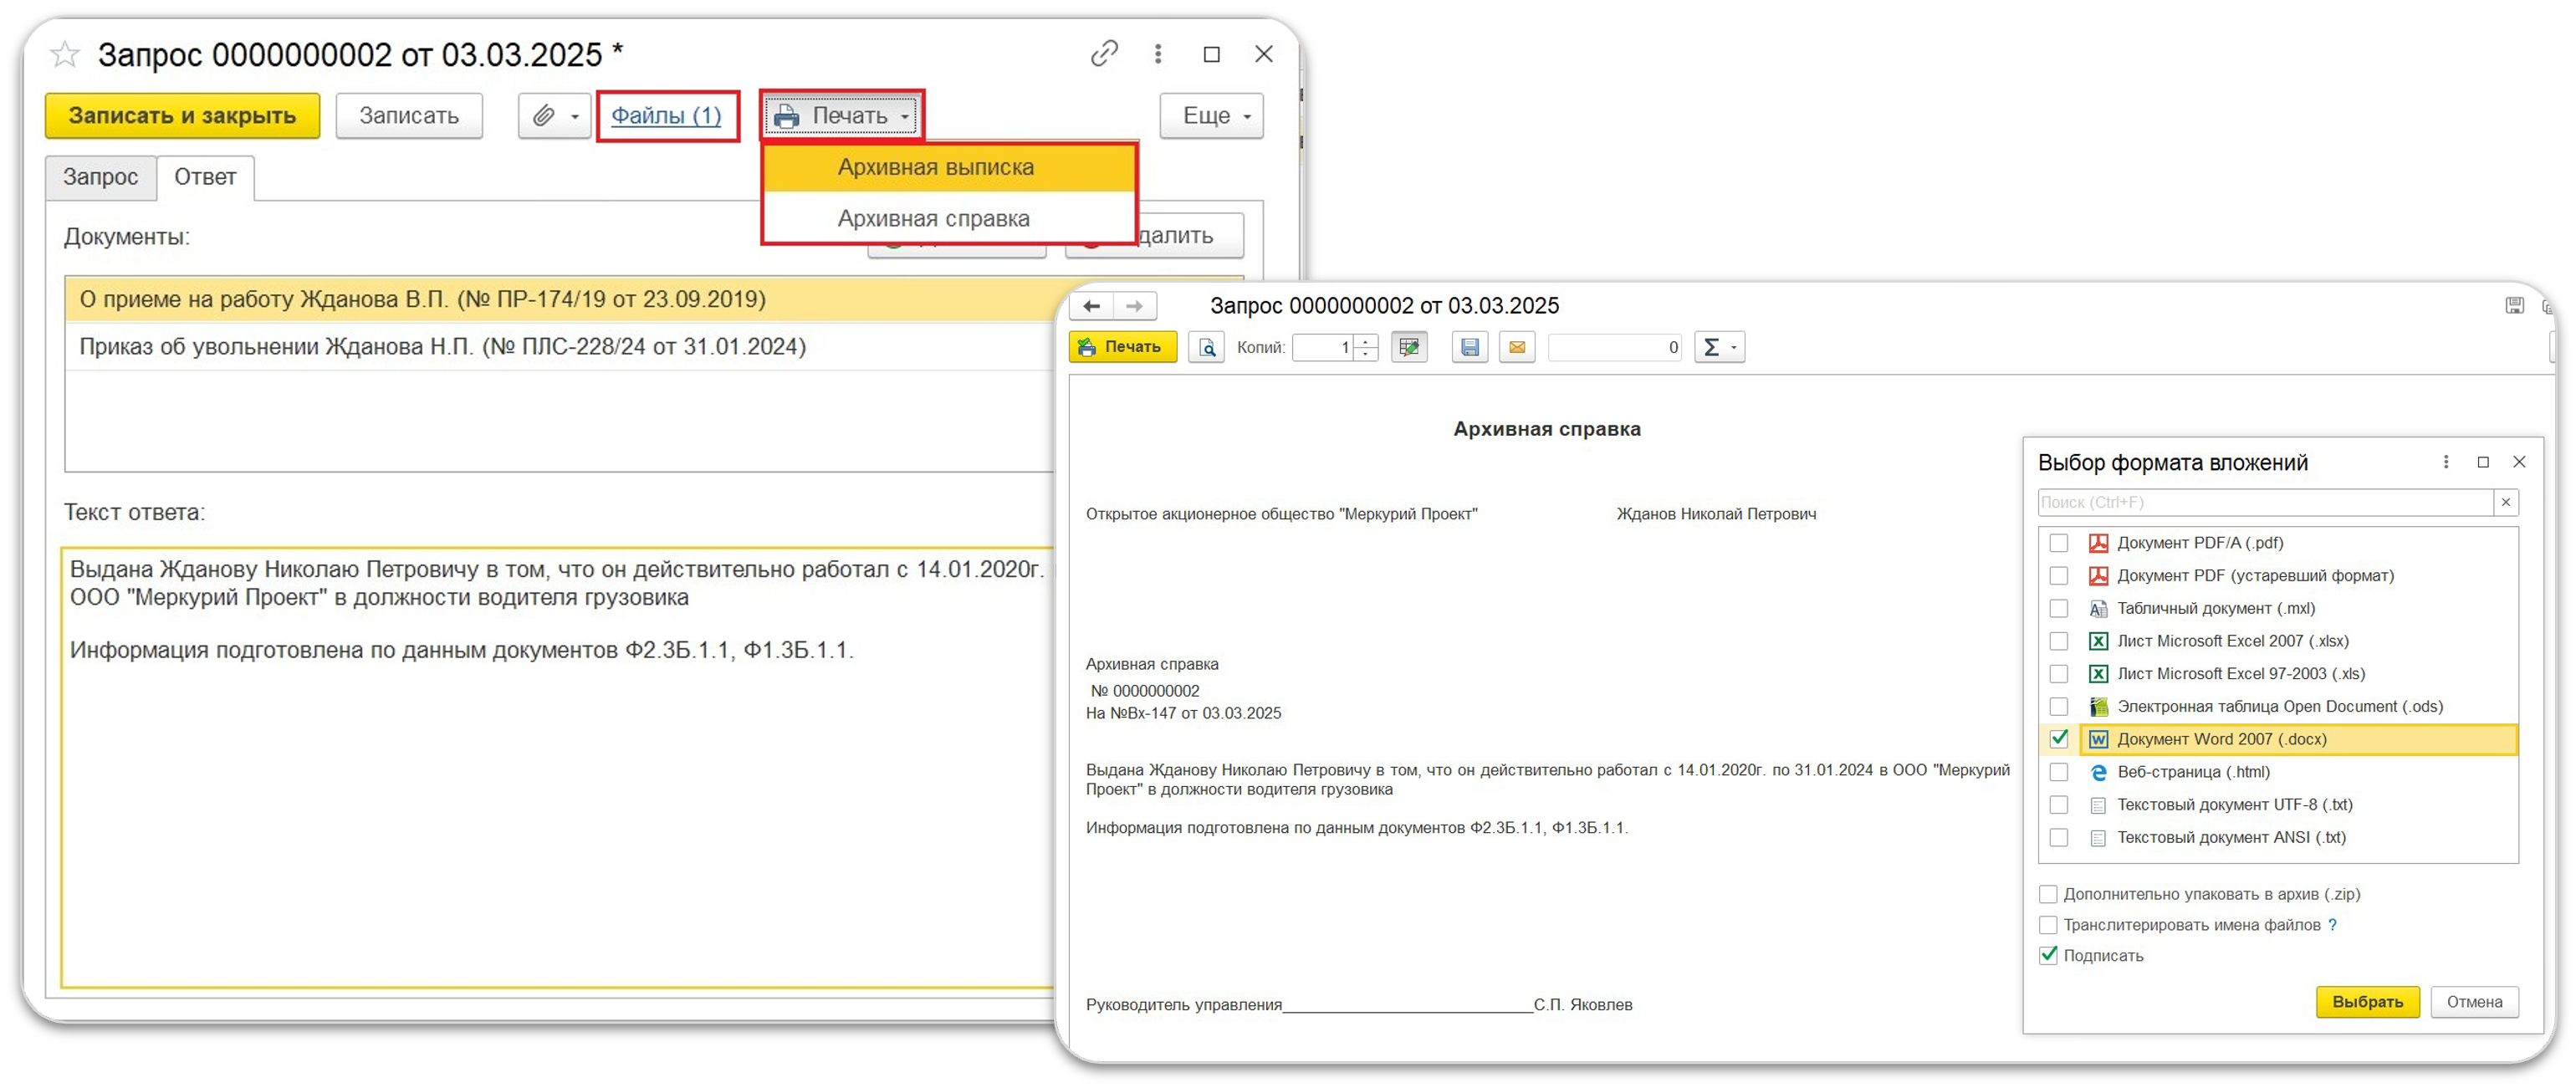Send the form by email envelope icon

[1517, 347]
